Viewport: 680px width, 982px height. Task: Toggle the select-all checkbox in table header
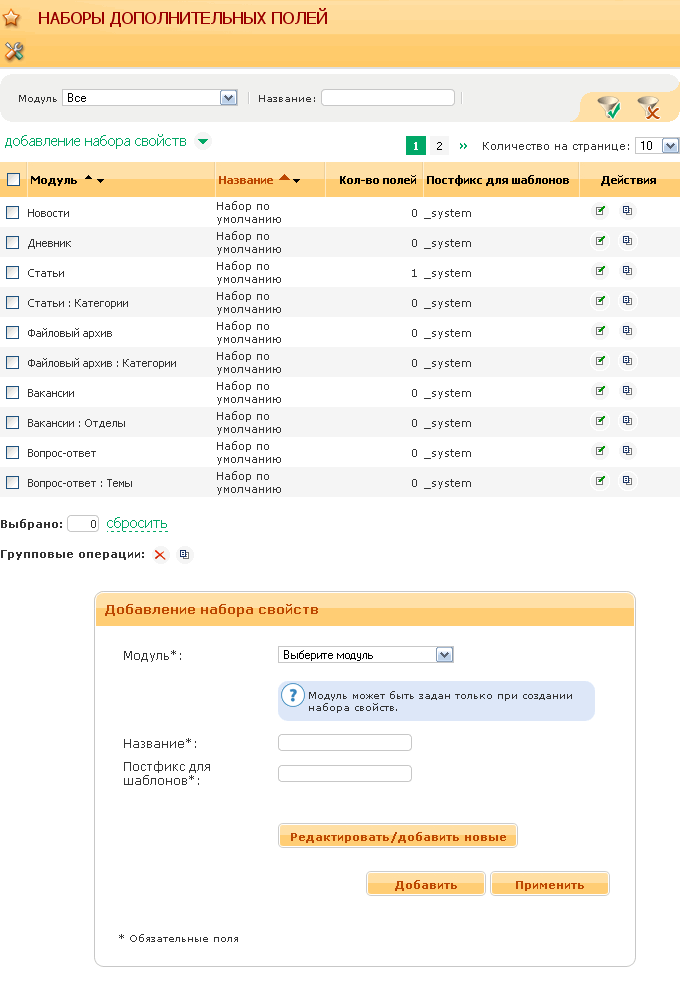pos(13,180)
